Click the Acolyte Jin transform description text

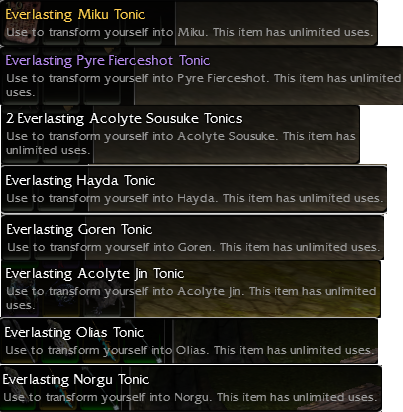[x=191, y=298]
